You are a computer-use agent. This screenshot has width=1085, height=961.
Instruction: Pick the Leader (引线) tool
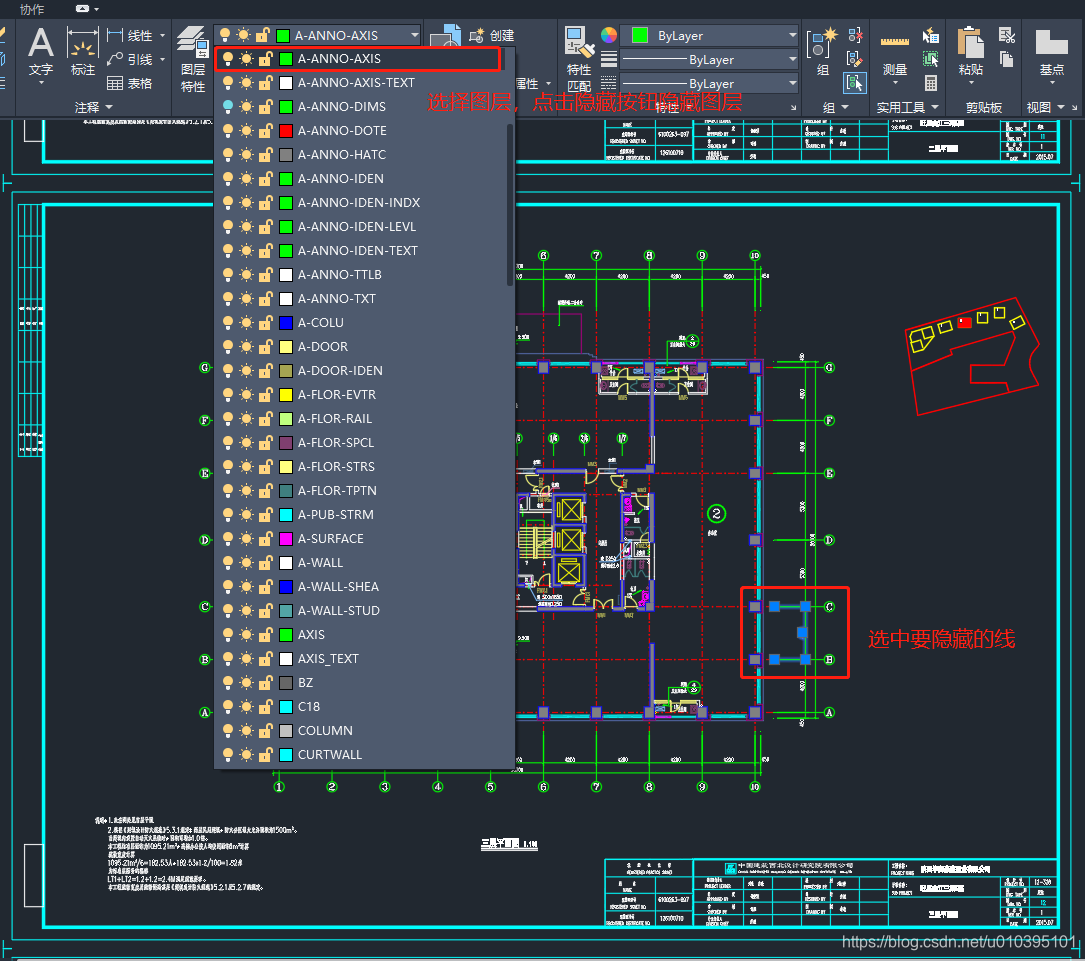pyautogui.click(x=131, y=60)
